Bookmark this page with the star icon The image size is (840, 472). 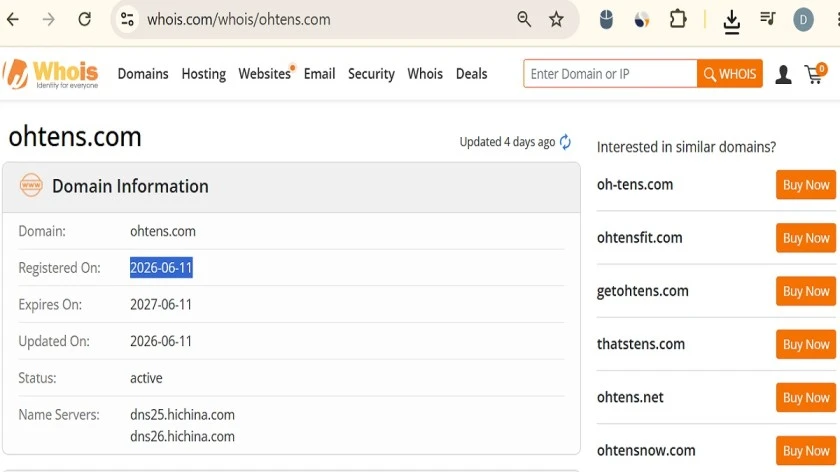click(x=557, y=20)
